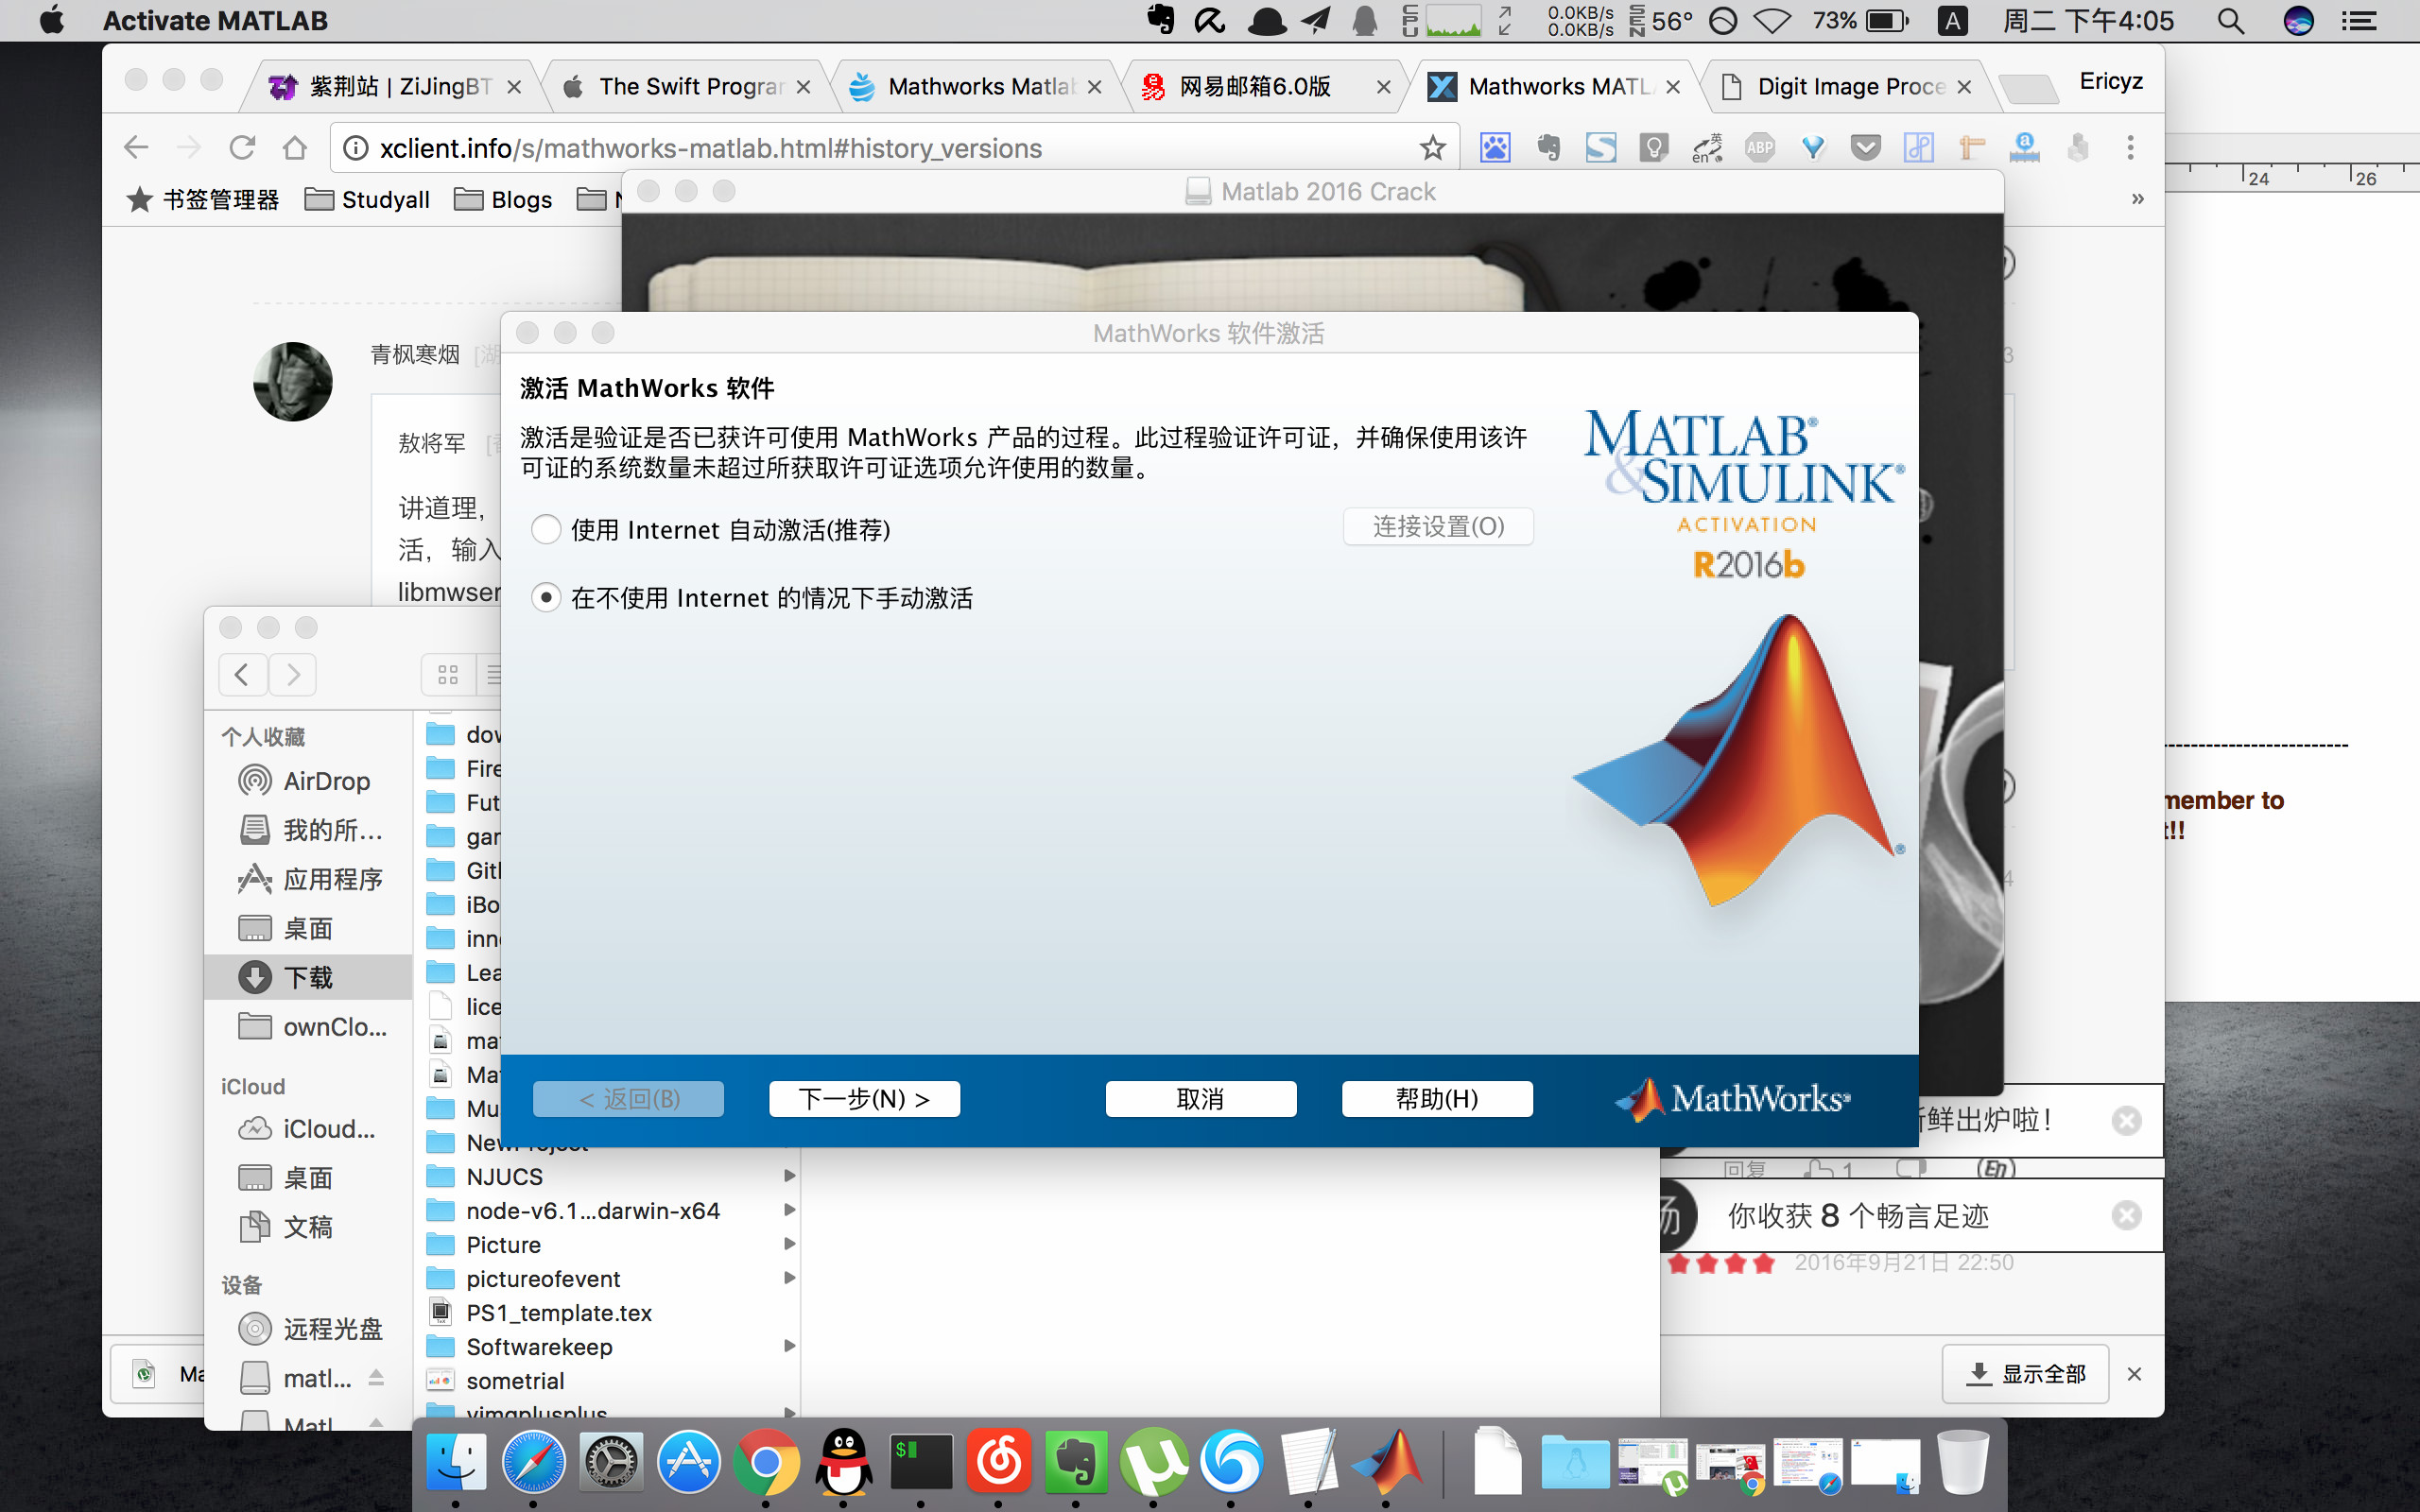
Task: Eject the matl... disk in Finder sidebar
Action: click(376, 1378)
